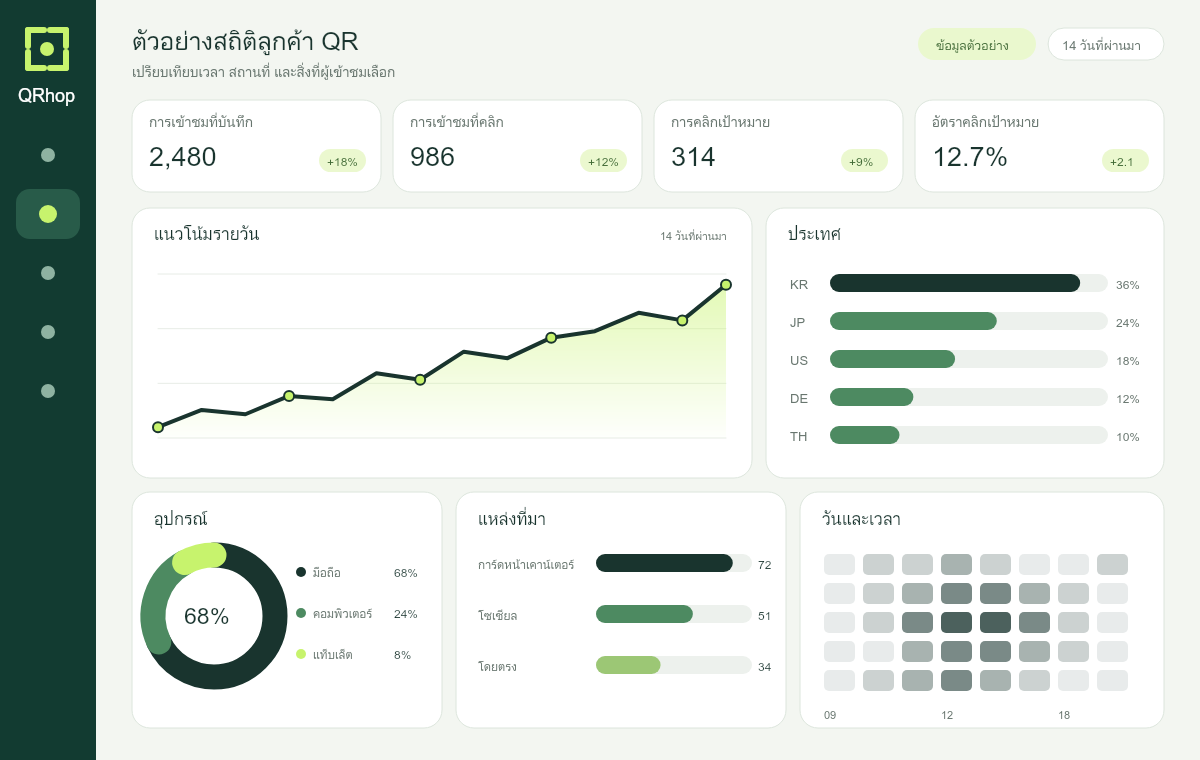Select the value 72 beside the การ์ดหน้าเคาน์เตอร์ bar
Image resolution: width=1200 pixels, height=760 pixels.
(x=765, y=565)
